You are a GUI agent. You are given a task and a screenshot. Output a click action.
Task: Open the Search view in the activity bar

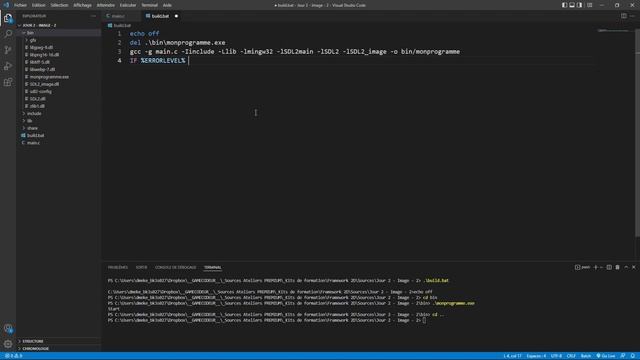pyautogui.click(x=8, y=33)
